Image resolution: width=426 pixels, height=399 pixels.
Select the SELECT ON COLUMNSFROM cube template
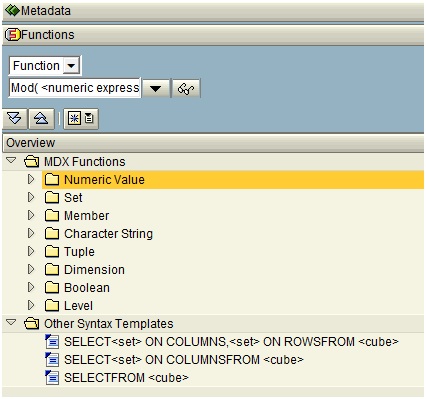[184, 360]
